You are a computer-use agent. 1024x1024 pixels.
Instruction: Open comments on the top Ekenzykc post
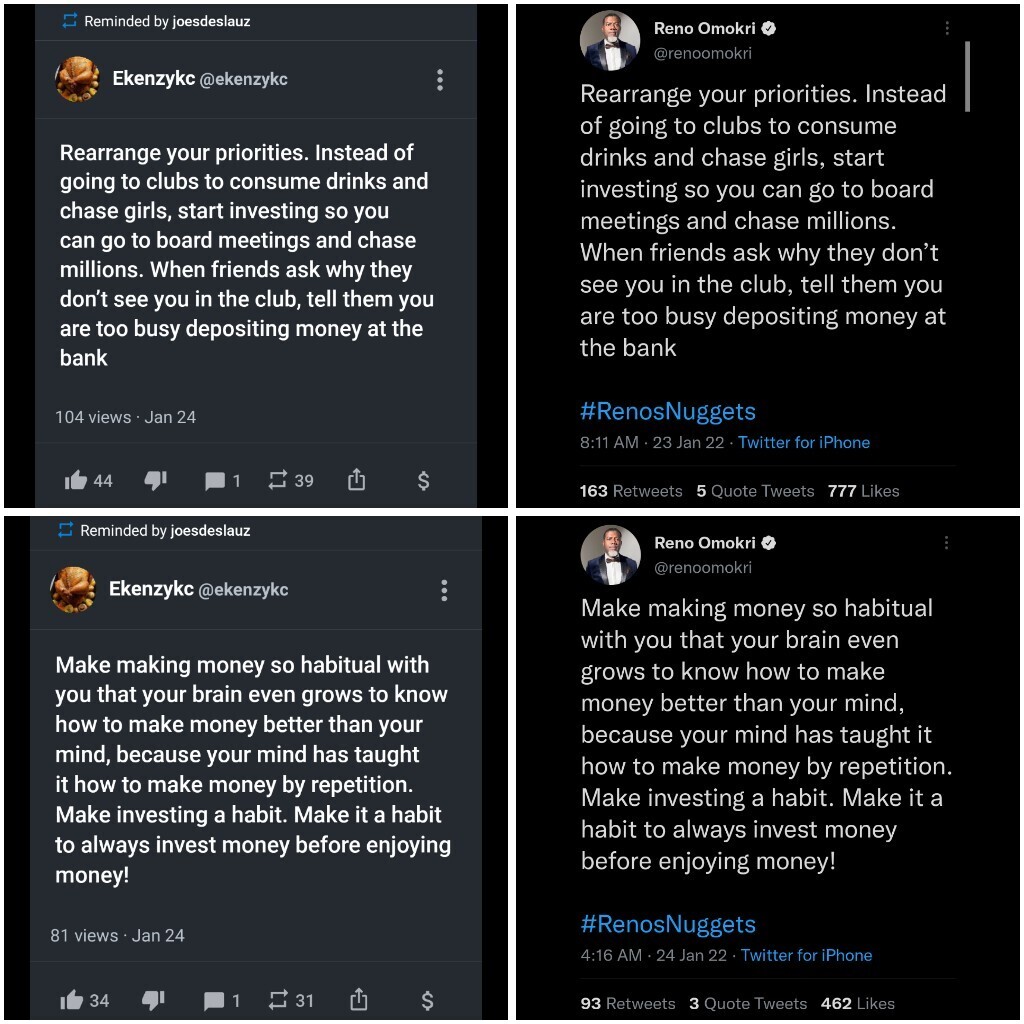pyautogui.click(x=215, y=481)
